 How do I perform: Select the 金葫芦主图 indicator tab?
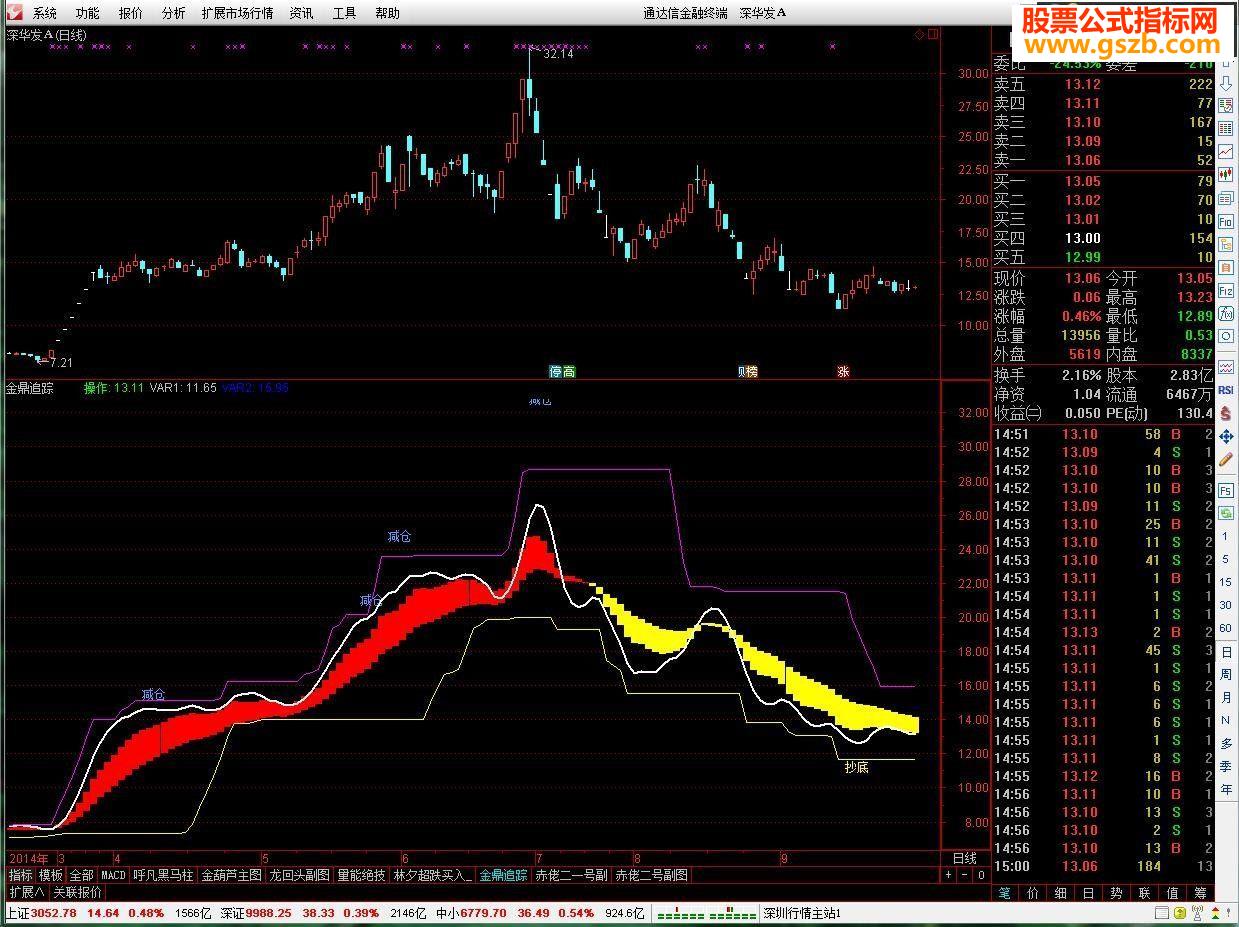tap(231, 875)
